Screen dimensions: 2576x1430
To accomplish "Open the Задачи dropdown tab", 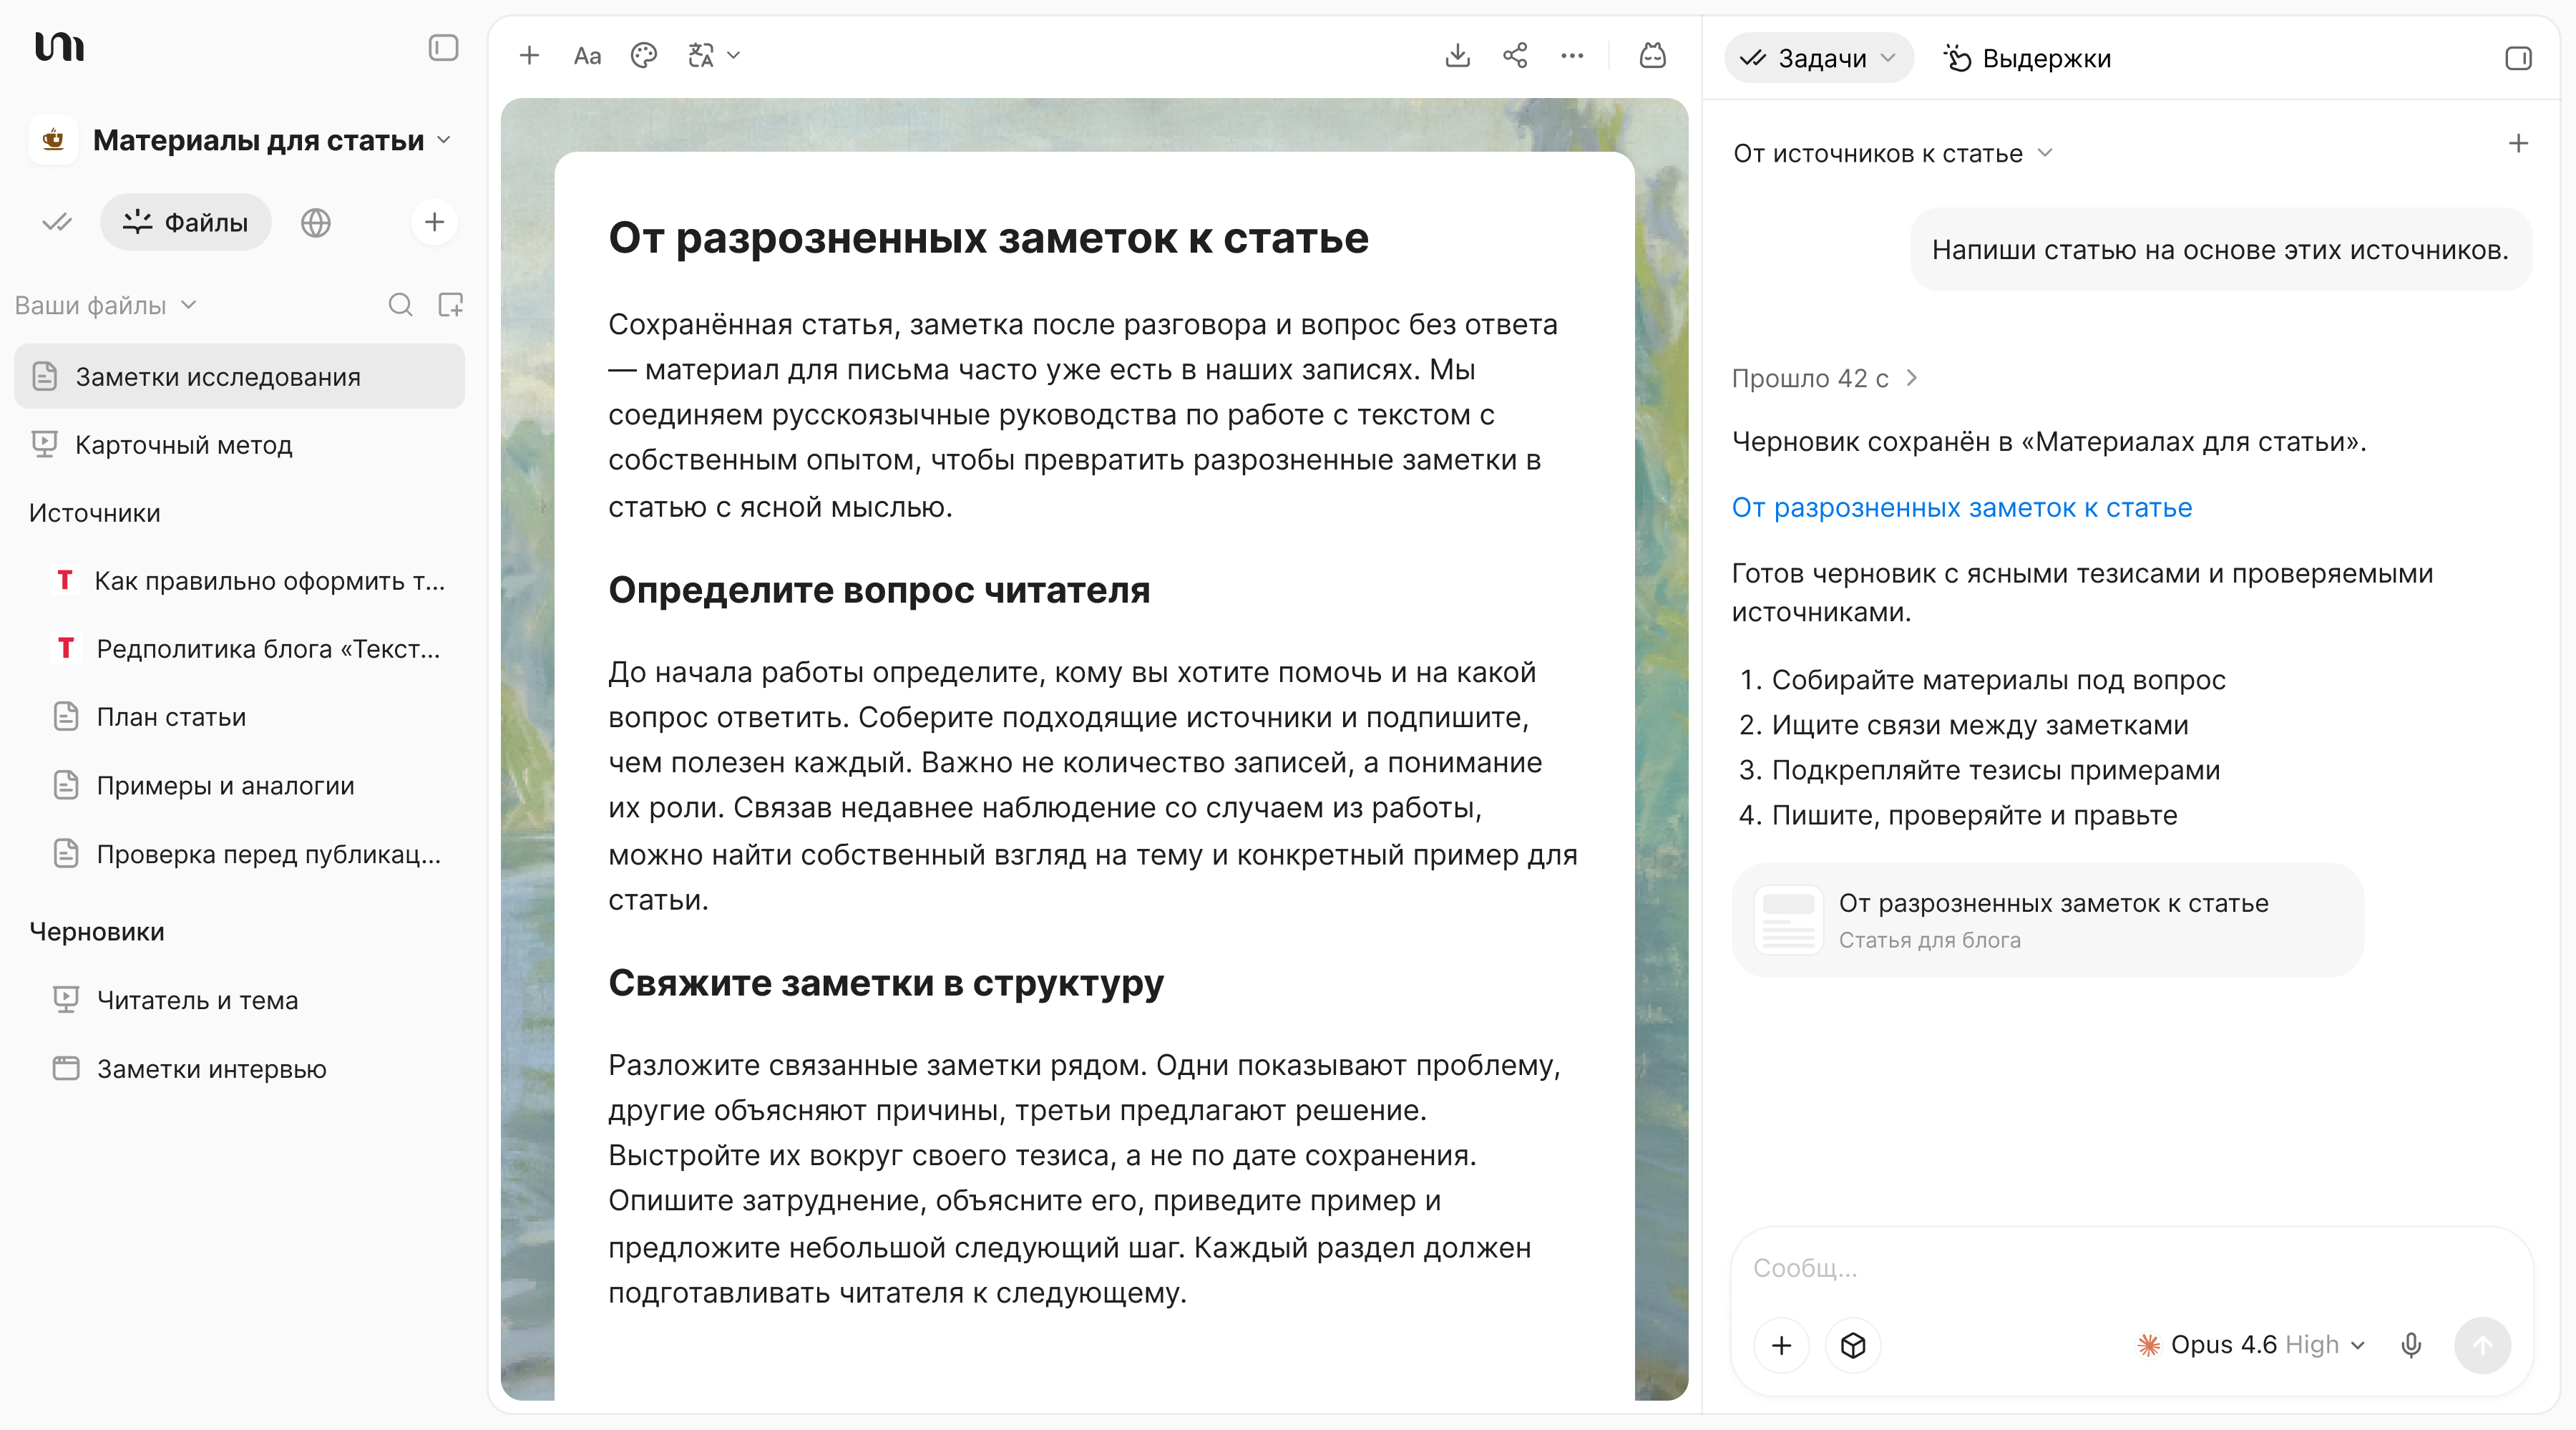I will pyautogui.click(x=1818, y=58).
